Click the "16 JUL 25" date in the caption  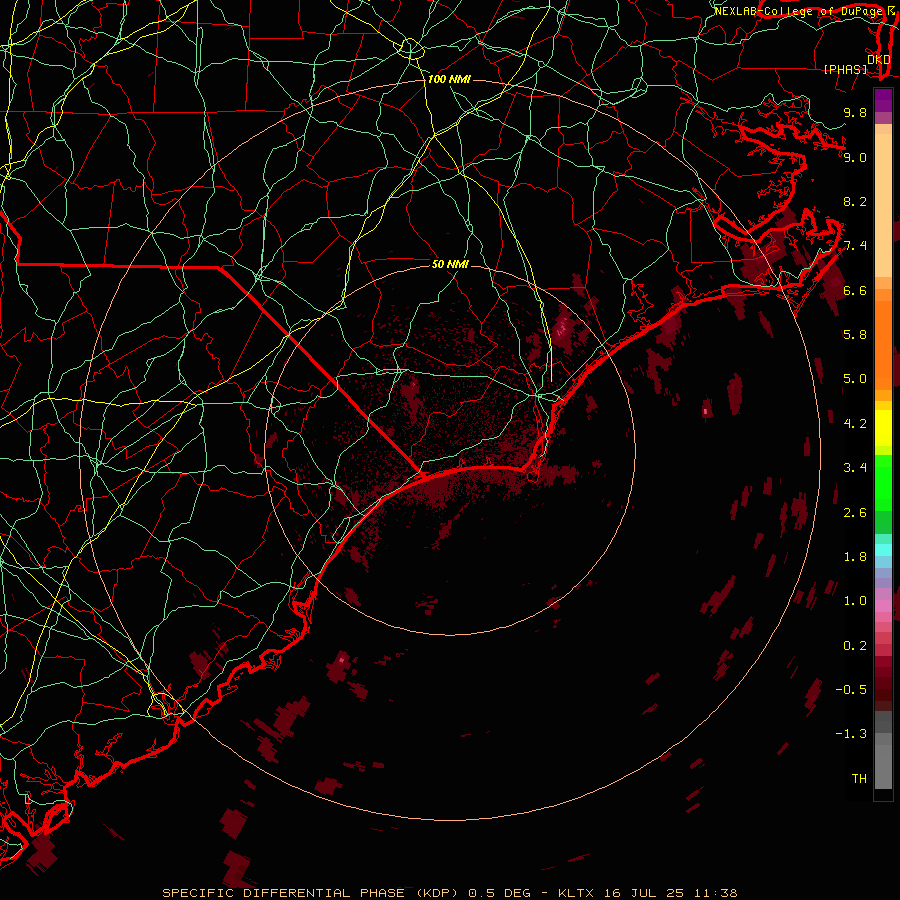646,893
